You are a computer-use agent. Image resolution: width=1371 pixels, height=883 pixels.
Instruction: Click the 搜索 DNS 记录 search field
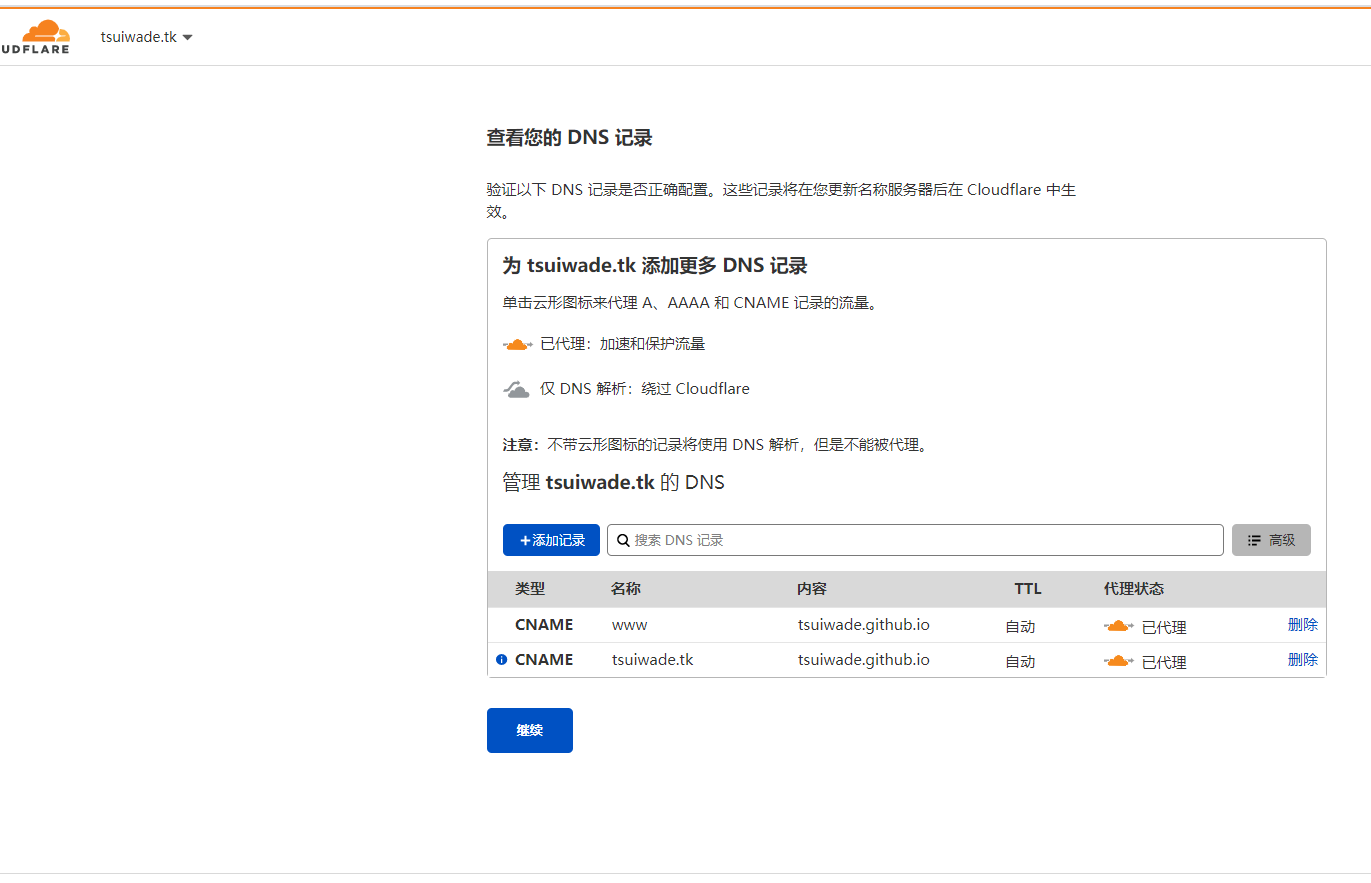point(915,540)
